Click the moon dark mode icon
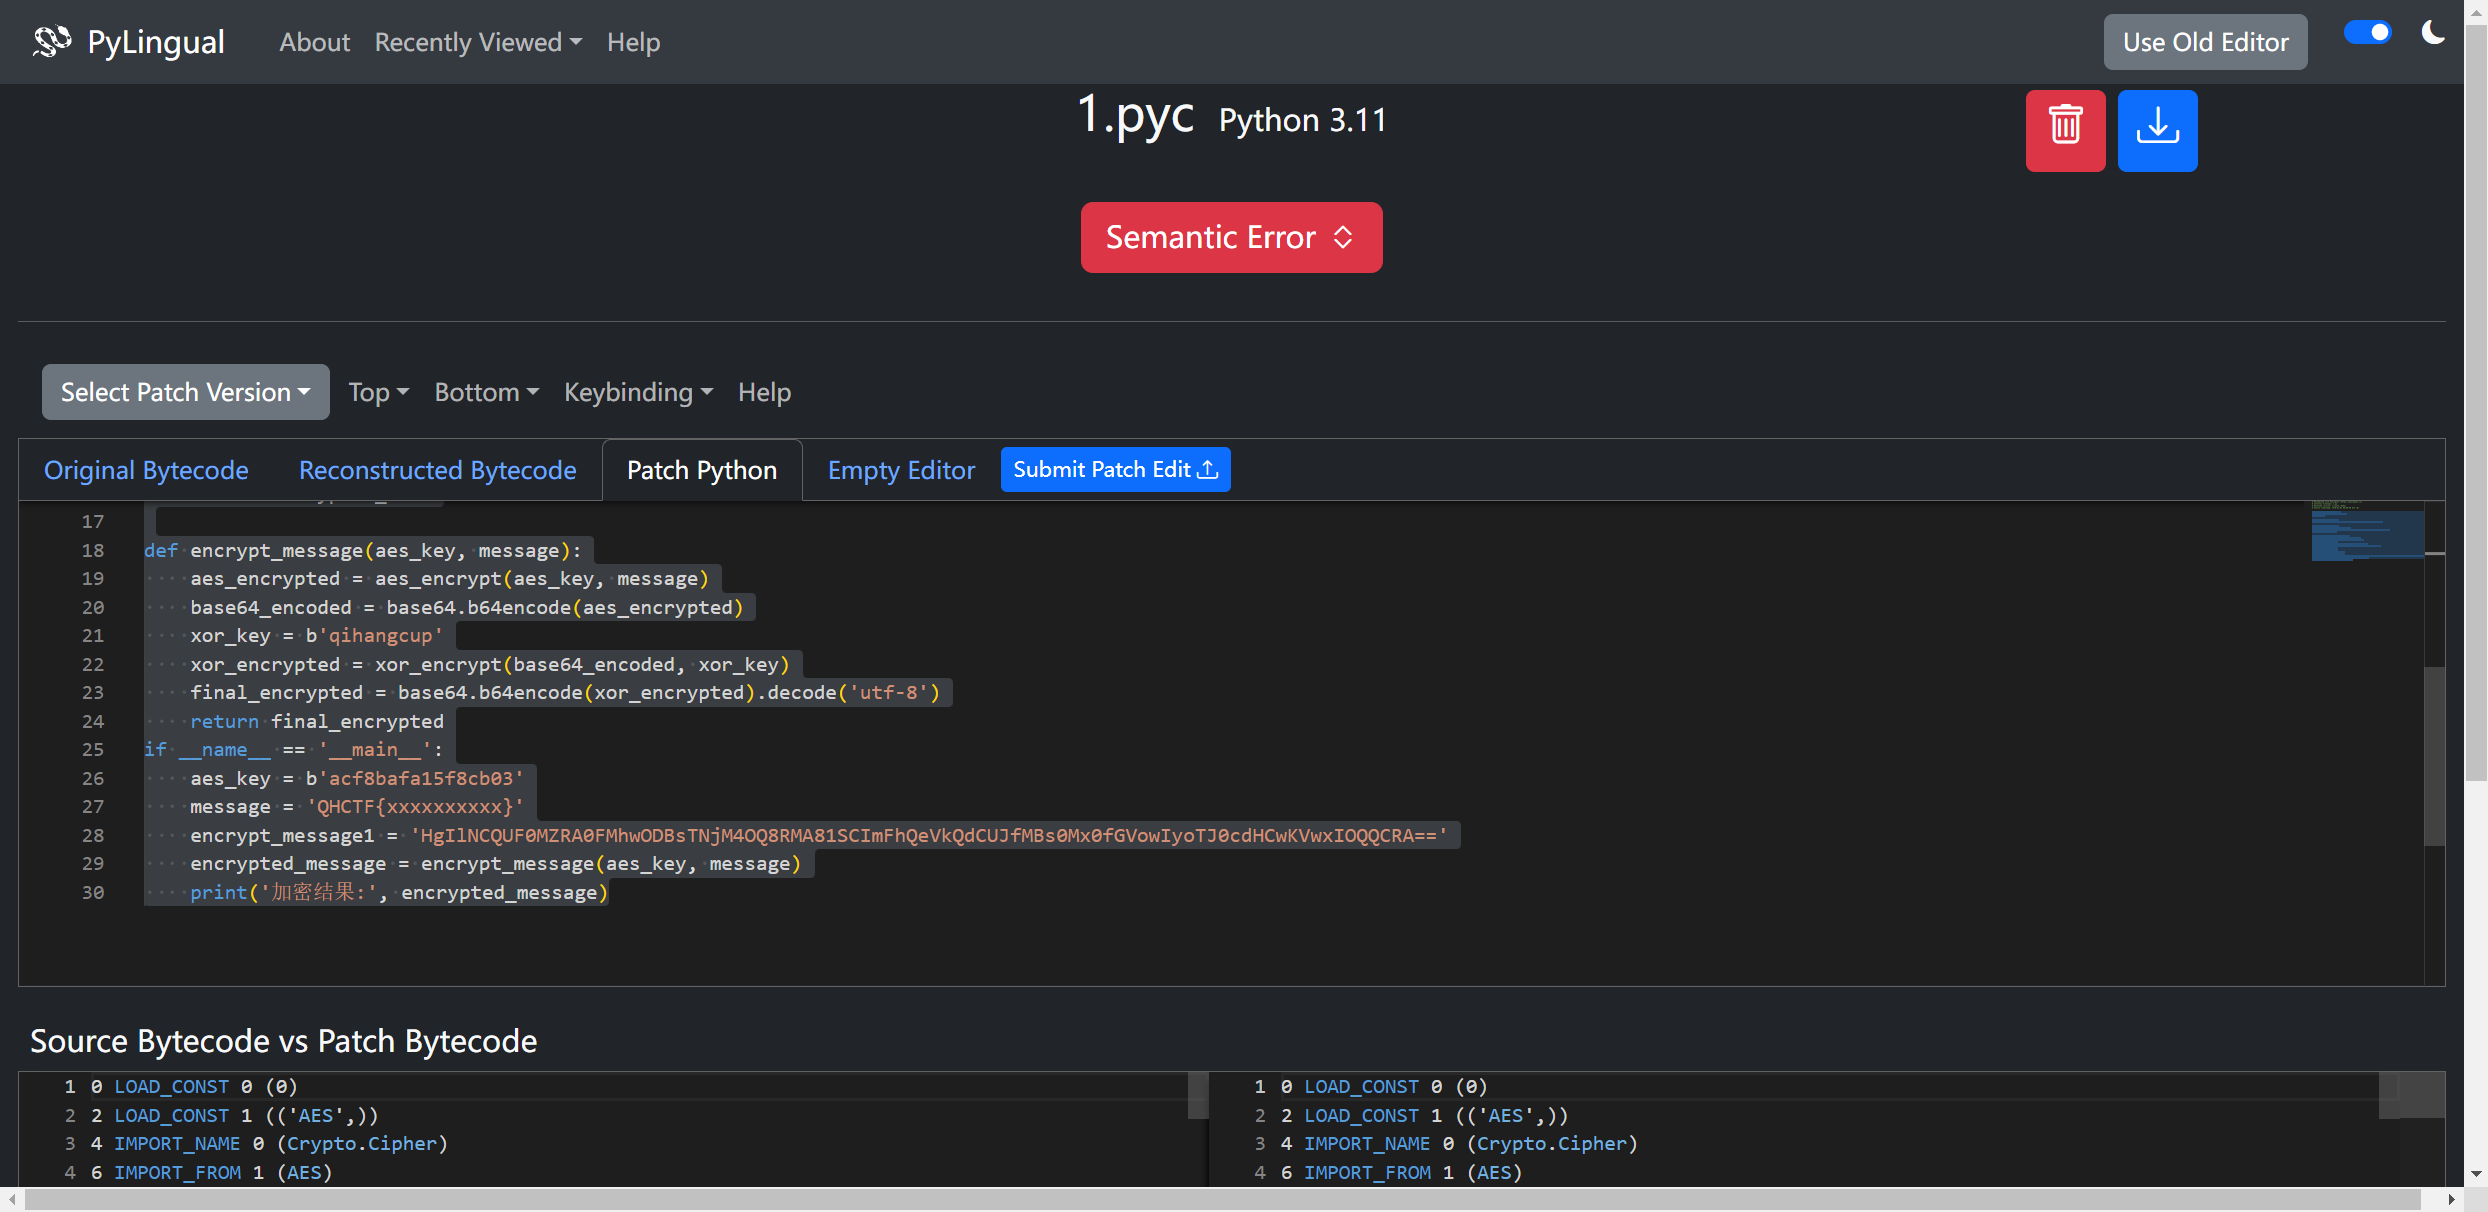 (x=2433, y=33)
